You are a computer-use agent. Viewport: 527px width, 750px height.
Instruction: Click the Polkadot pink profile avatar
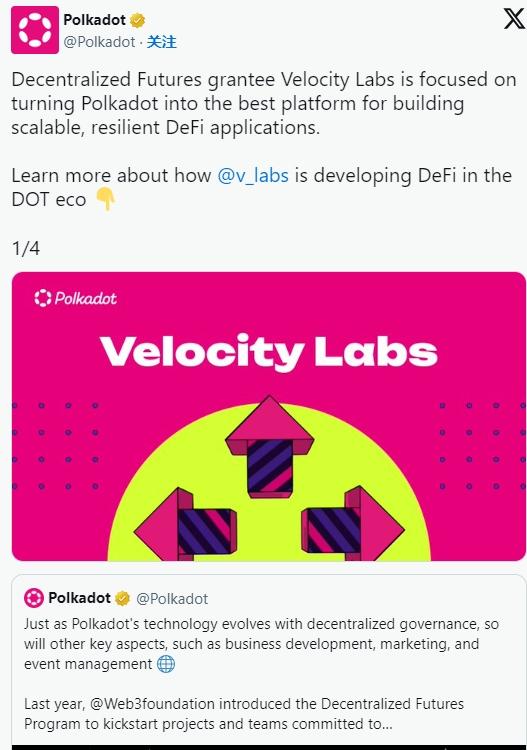pos(35,30)
